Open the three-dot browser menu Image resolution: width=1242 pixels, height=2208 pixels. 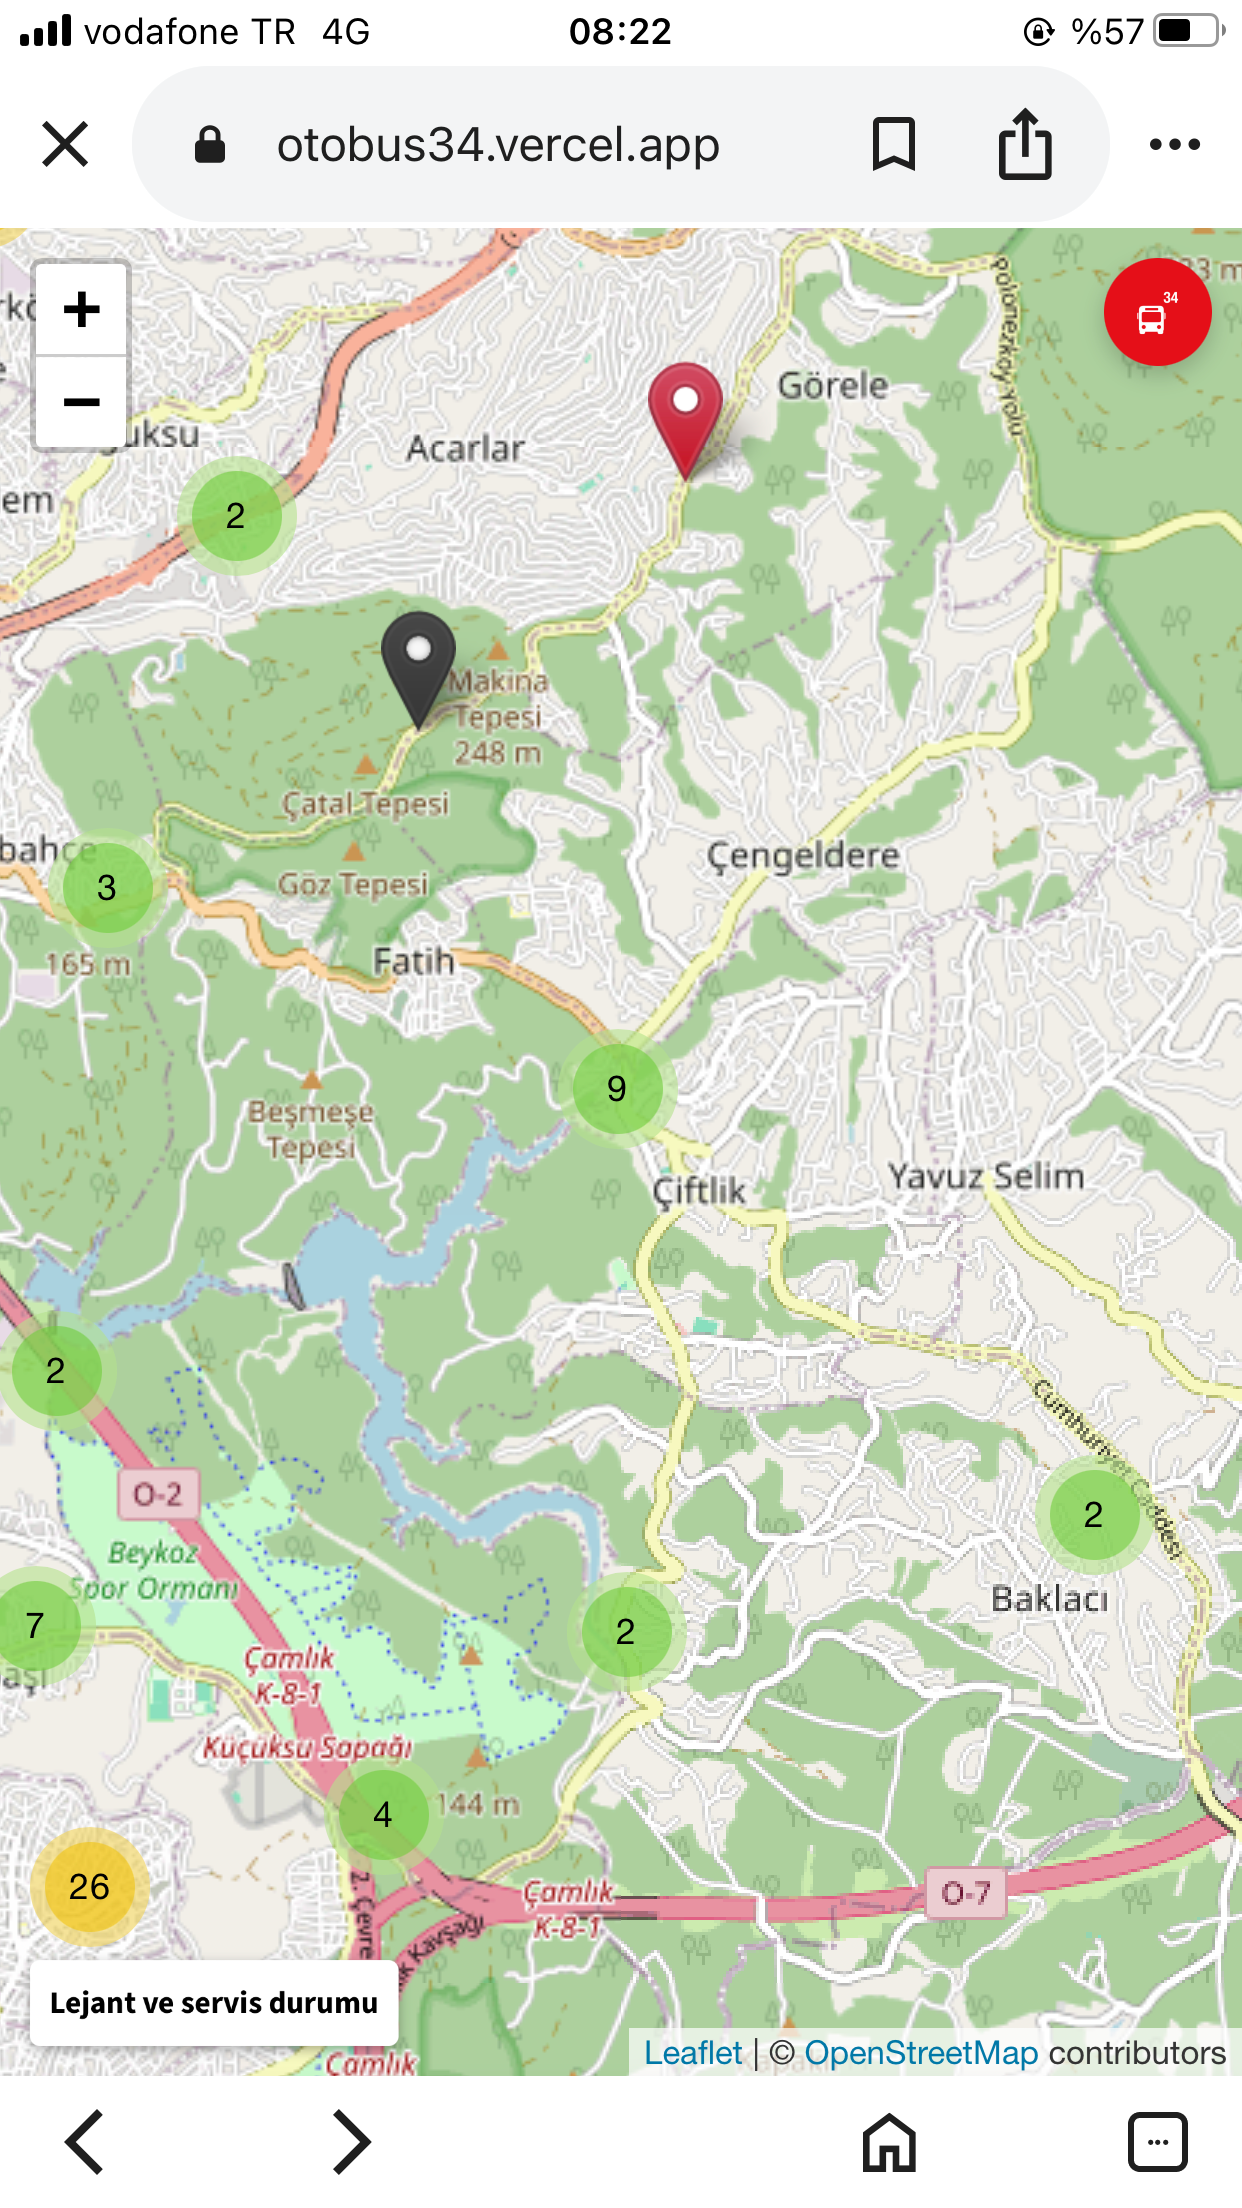point(1175,144)
